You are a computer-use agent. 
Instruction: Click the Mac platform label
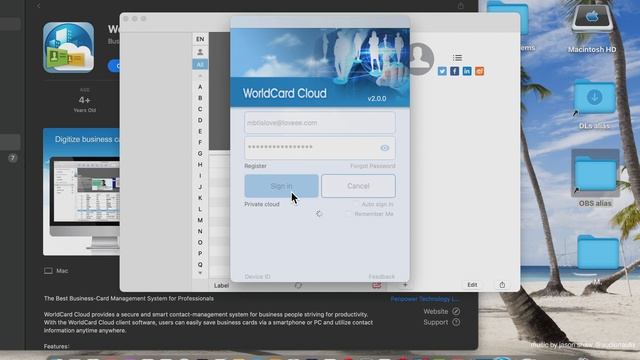(56, 271)
